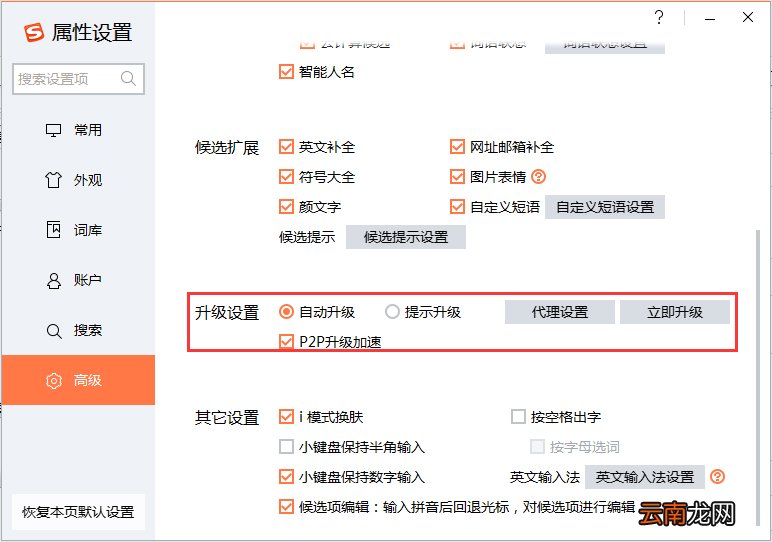Open the 常用 settings tab
Image resolution: width=772 pixels, height=542 pixels.
click(78, 130)
